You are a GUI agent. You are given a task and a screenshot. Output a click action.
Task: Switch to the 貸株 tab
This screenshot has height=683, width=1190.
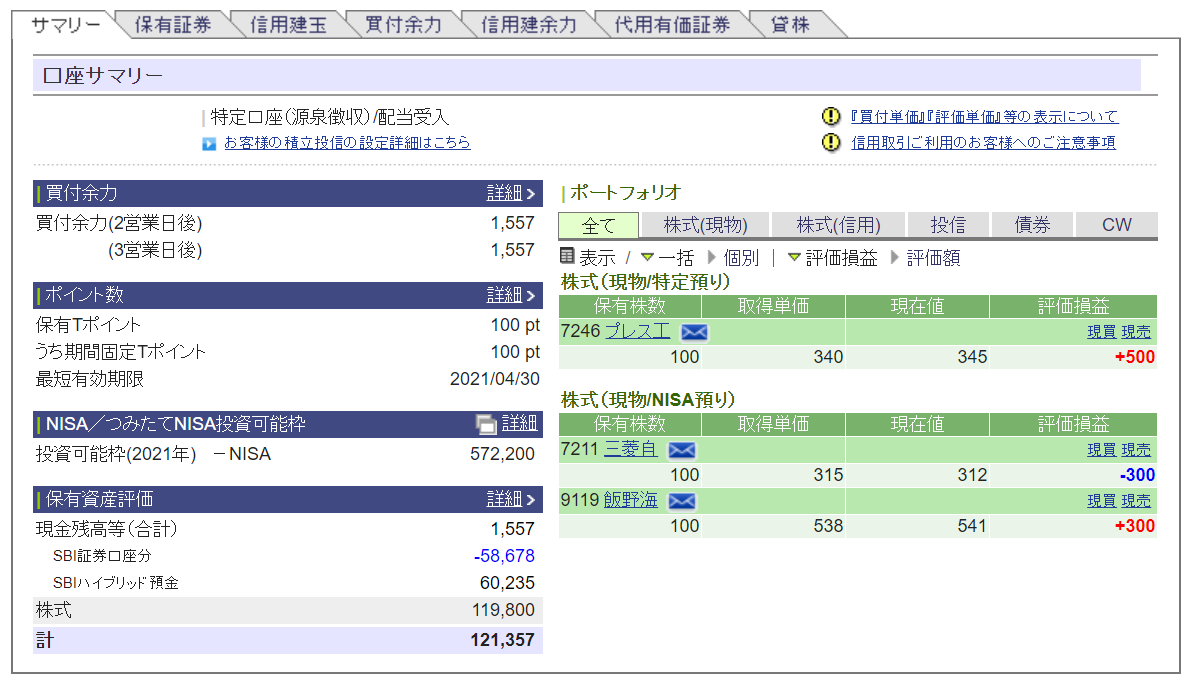[790, 25]
